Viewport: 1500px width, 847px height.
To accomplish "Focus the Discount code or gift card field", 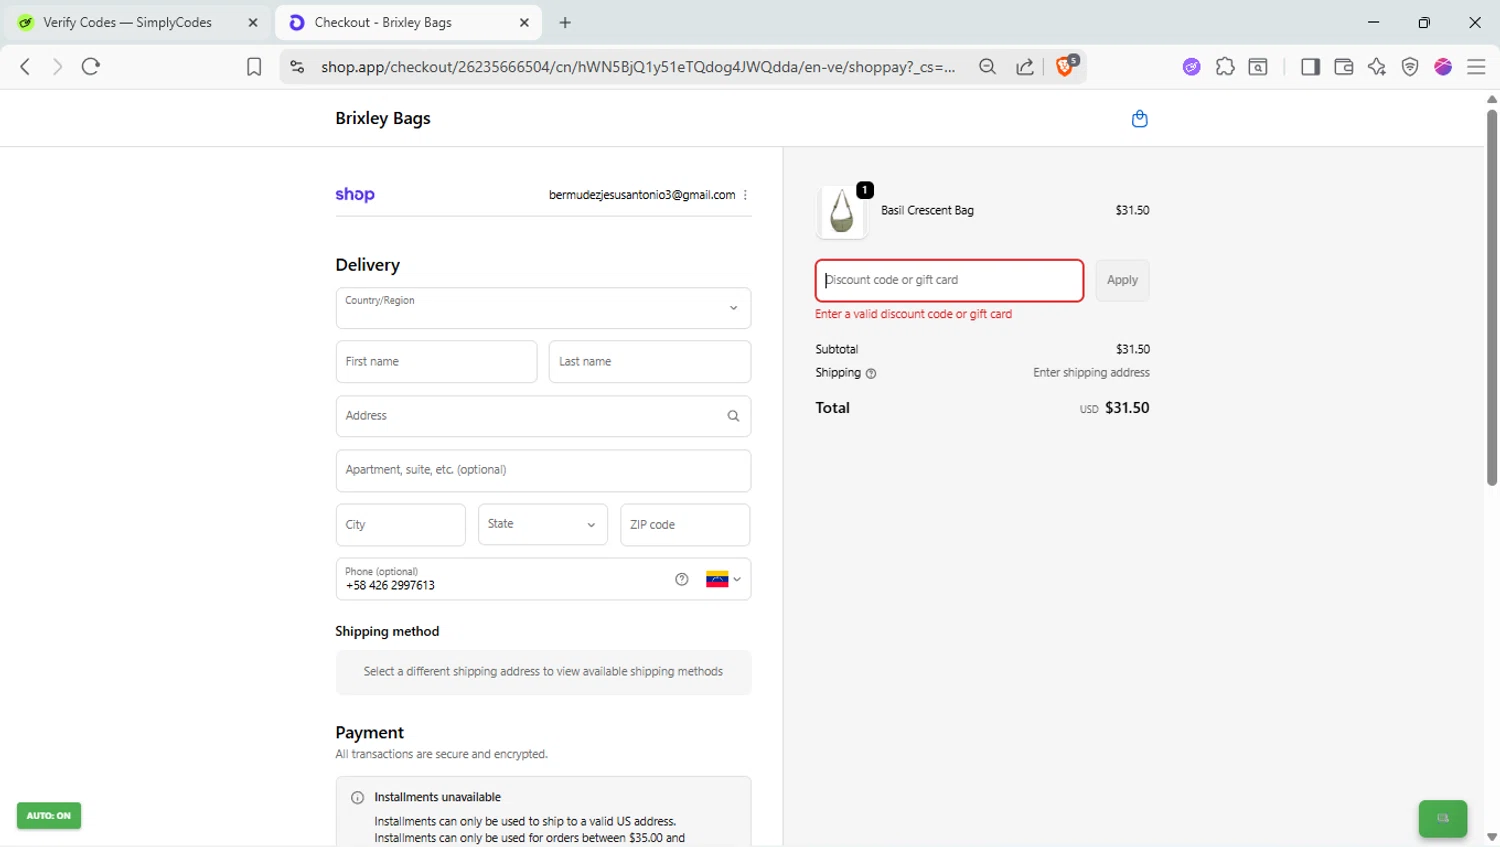I will pyautogui.click(x=949, y=280).
